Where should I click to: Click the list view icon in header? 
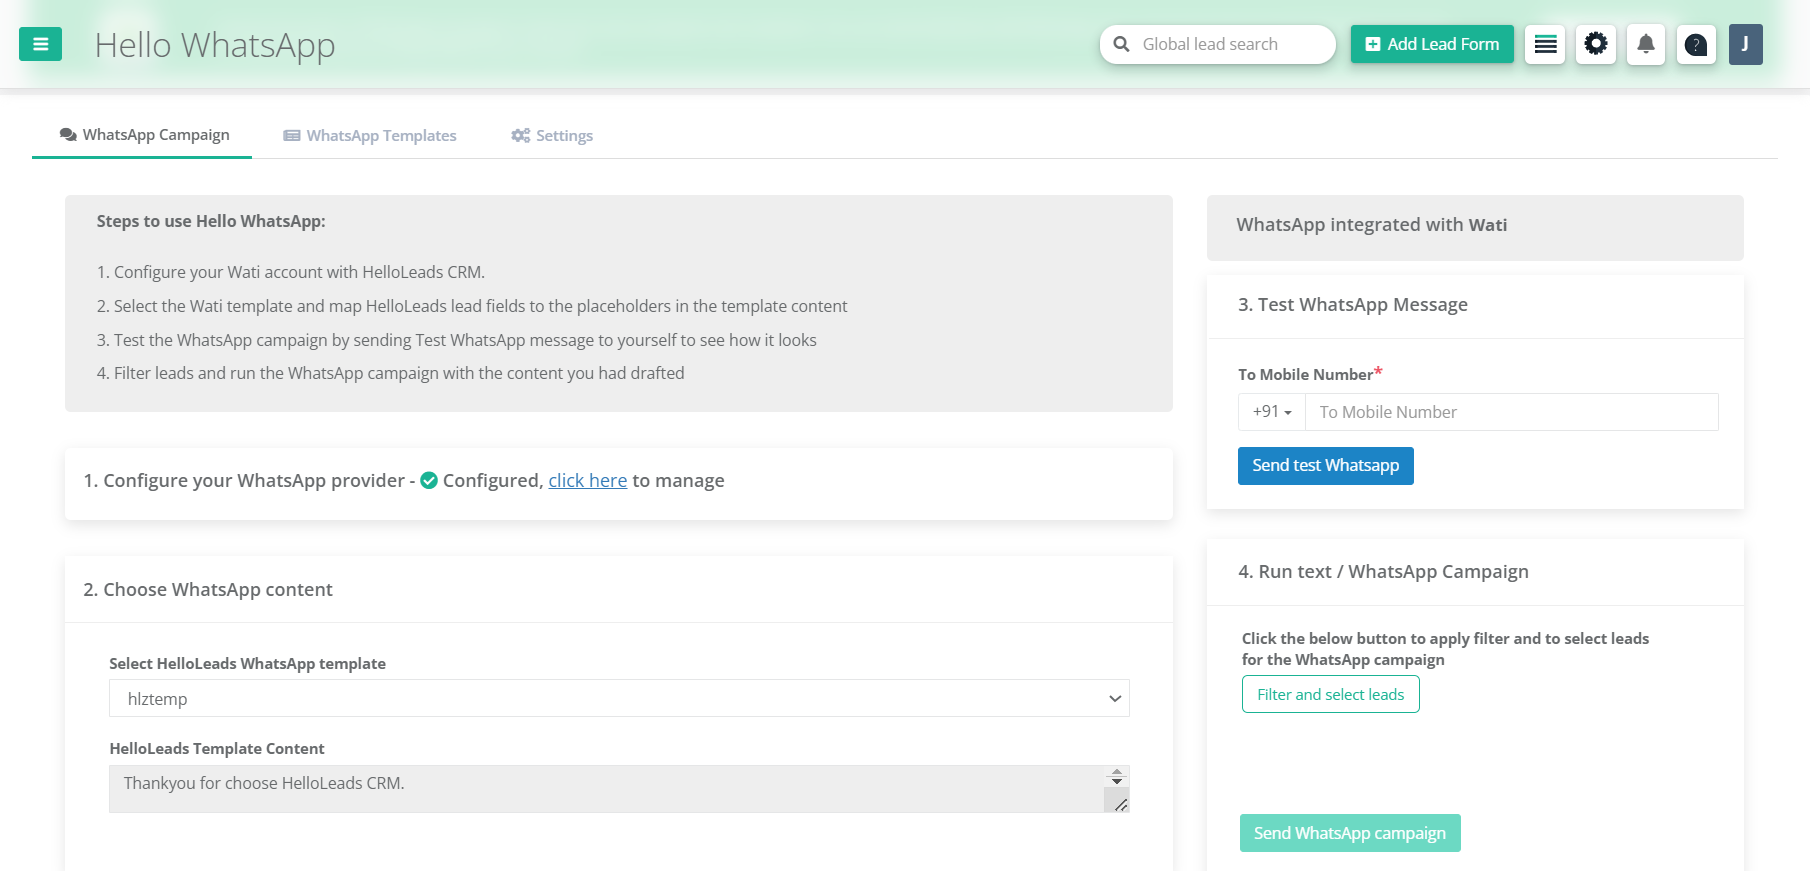(x=1545, y=44)
